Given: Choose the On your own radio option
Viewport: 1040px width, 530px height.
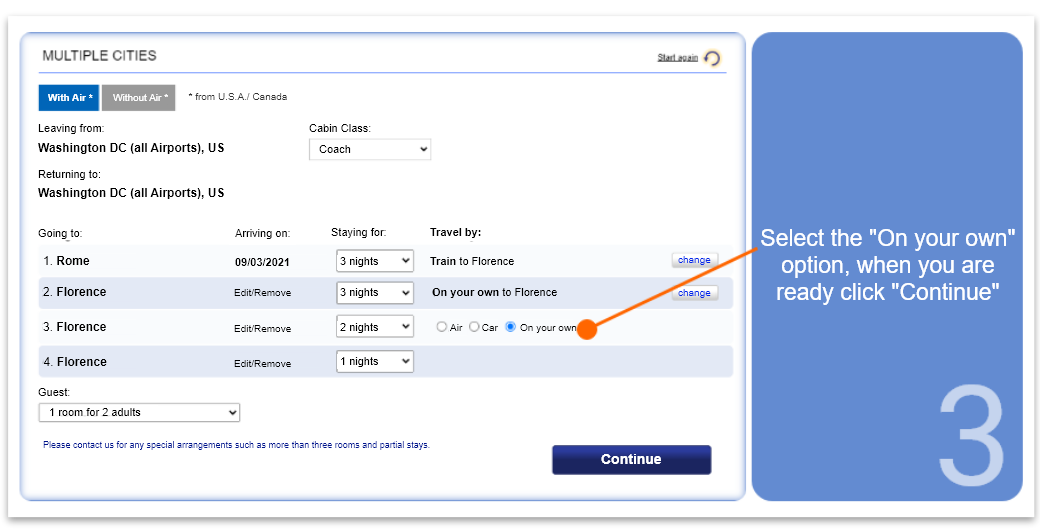Looking at the screenshot, I should pos(511,327).
